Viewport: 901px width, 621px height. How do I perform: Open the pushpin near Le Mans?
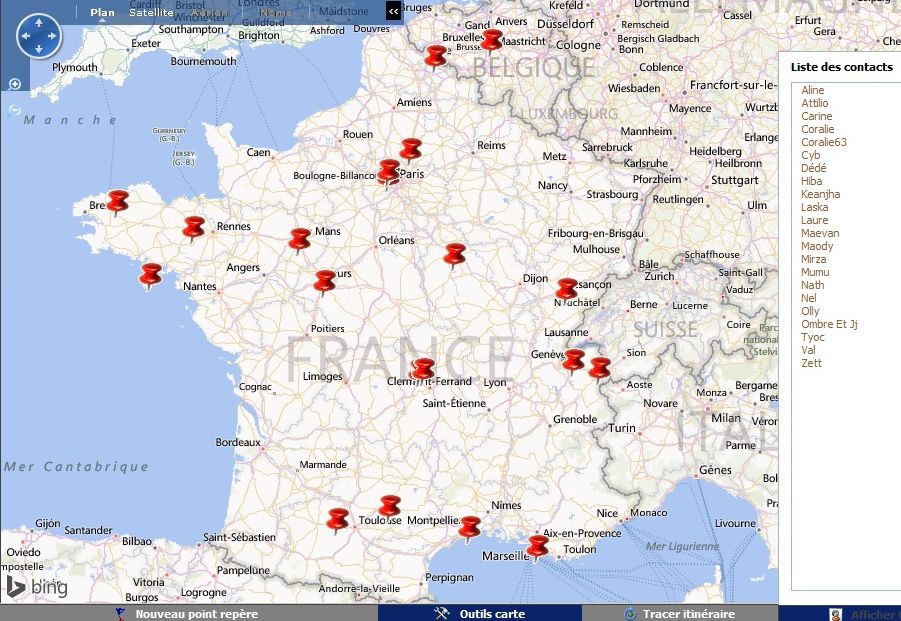point(300,239)
